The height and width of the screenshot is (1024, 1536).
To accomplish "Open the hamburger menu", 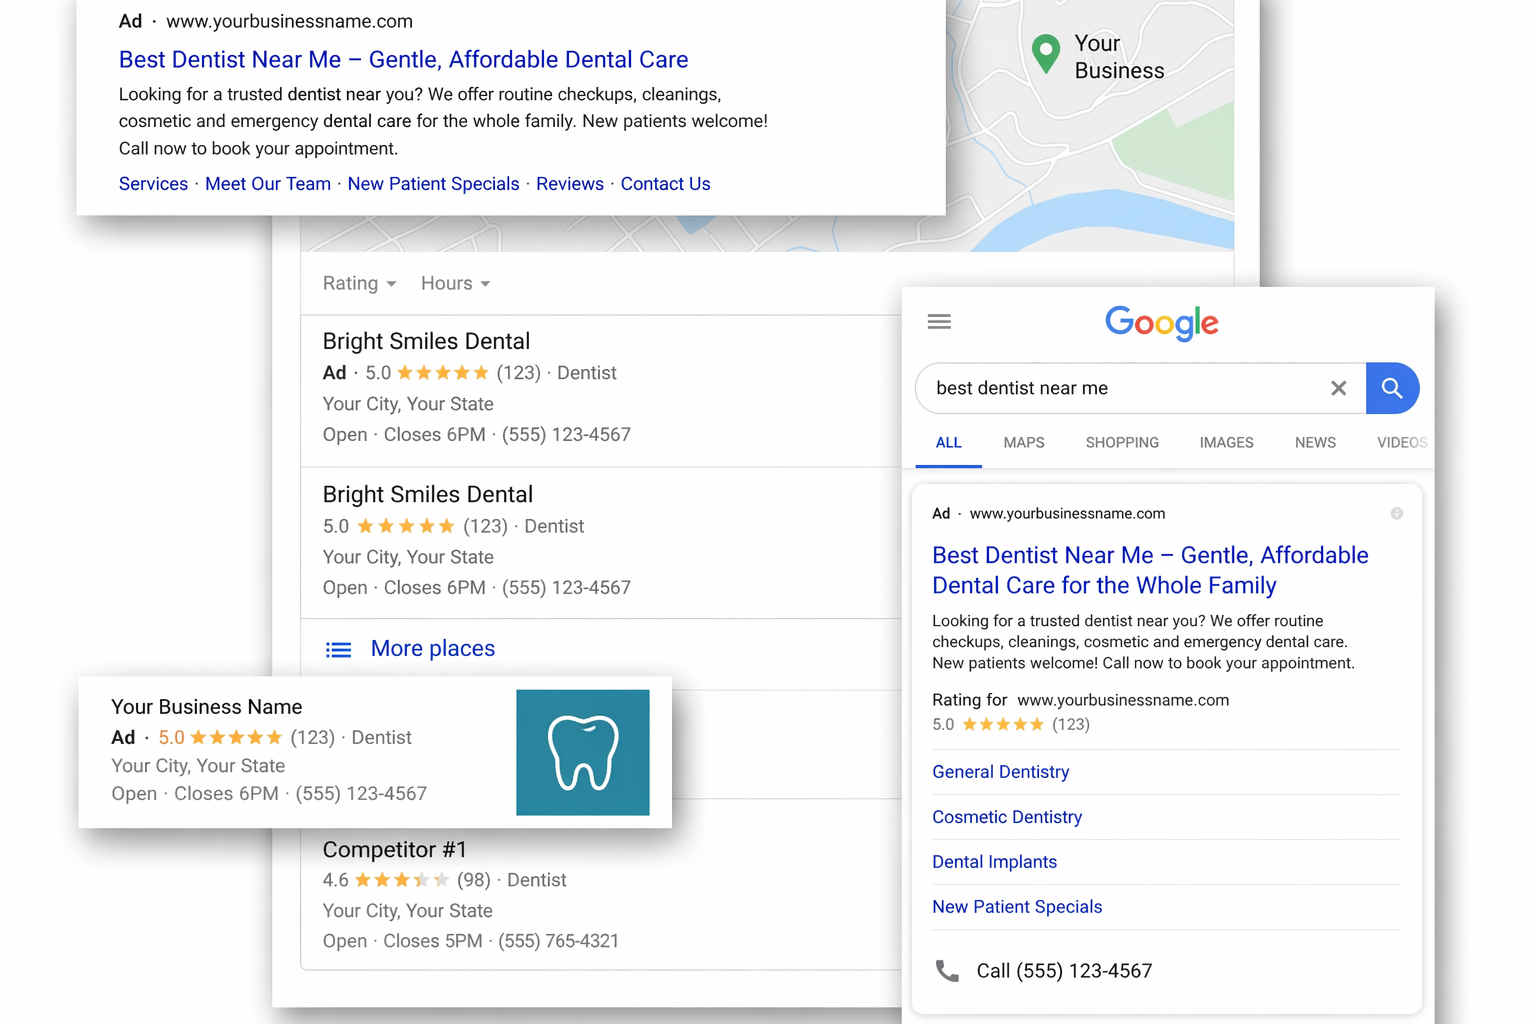I will point(938,321).
